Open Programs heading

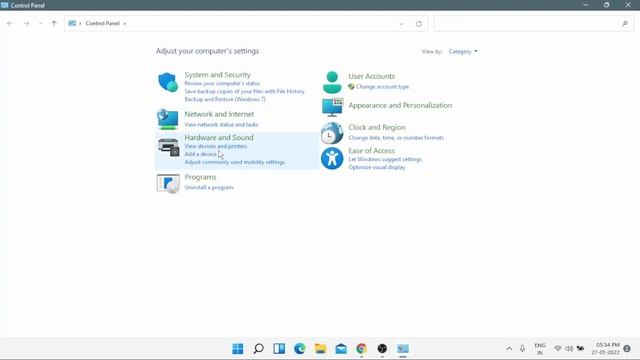[x=200, y=177]
